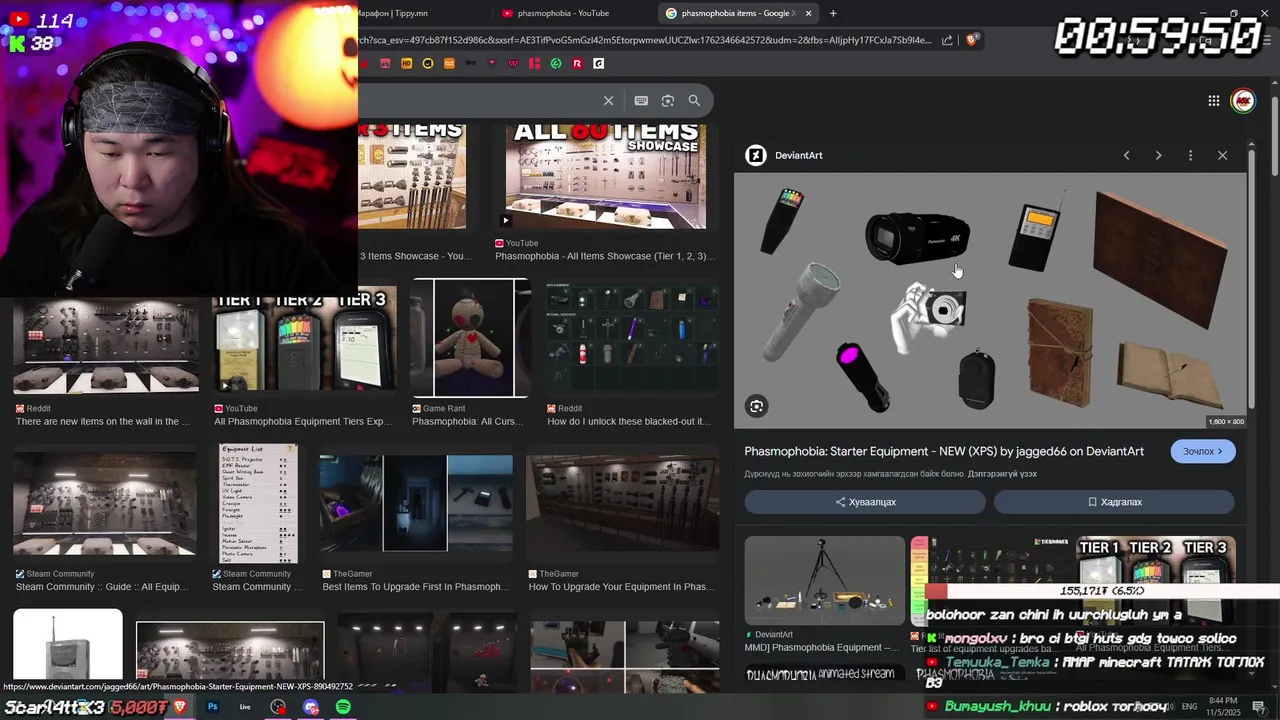Click 'How do I unlock these blacked-out it...' caption

click(x=629, y=422)
